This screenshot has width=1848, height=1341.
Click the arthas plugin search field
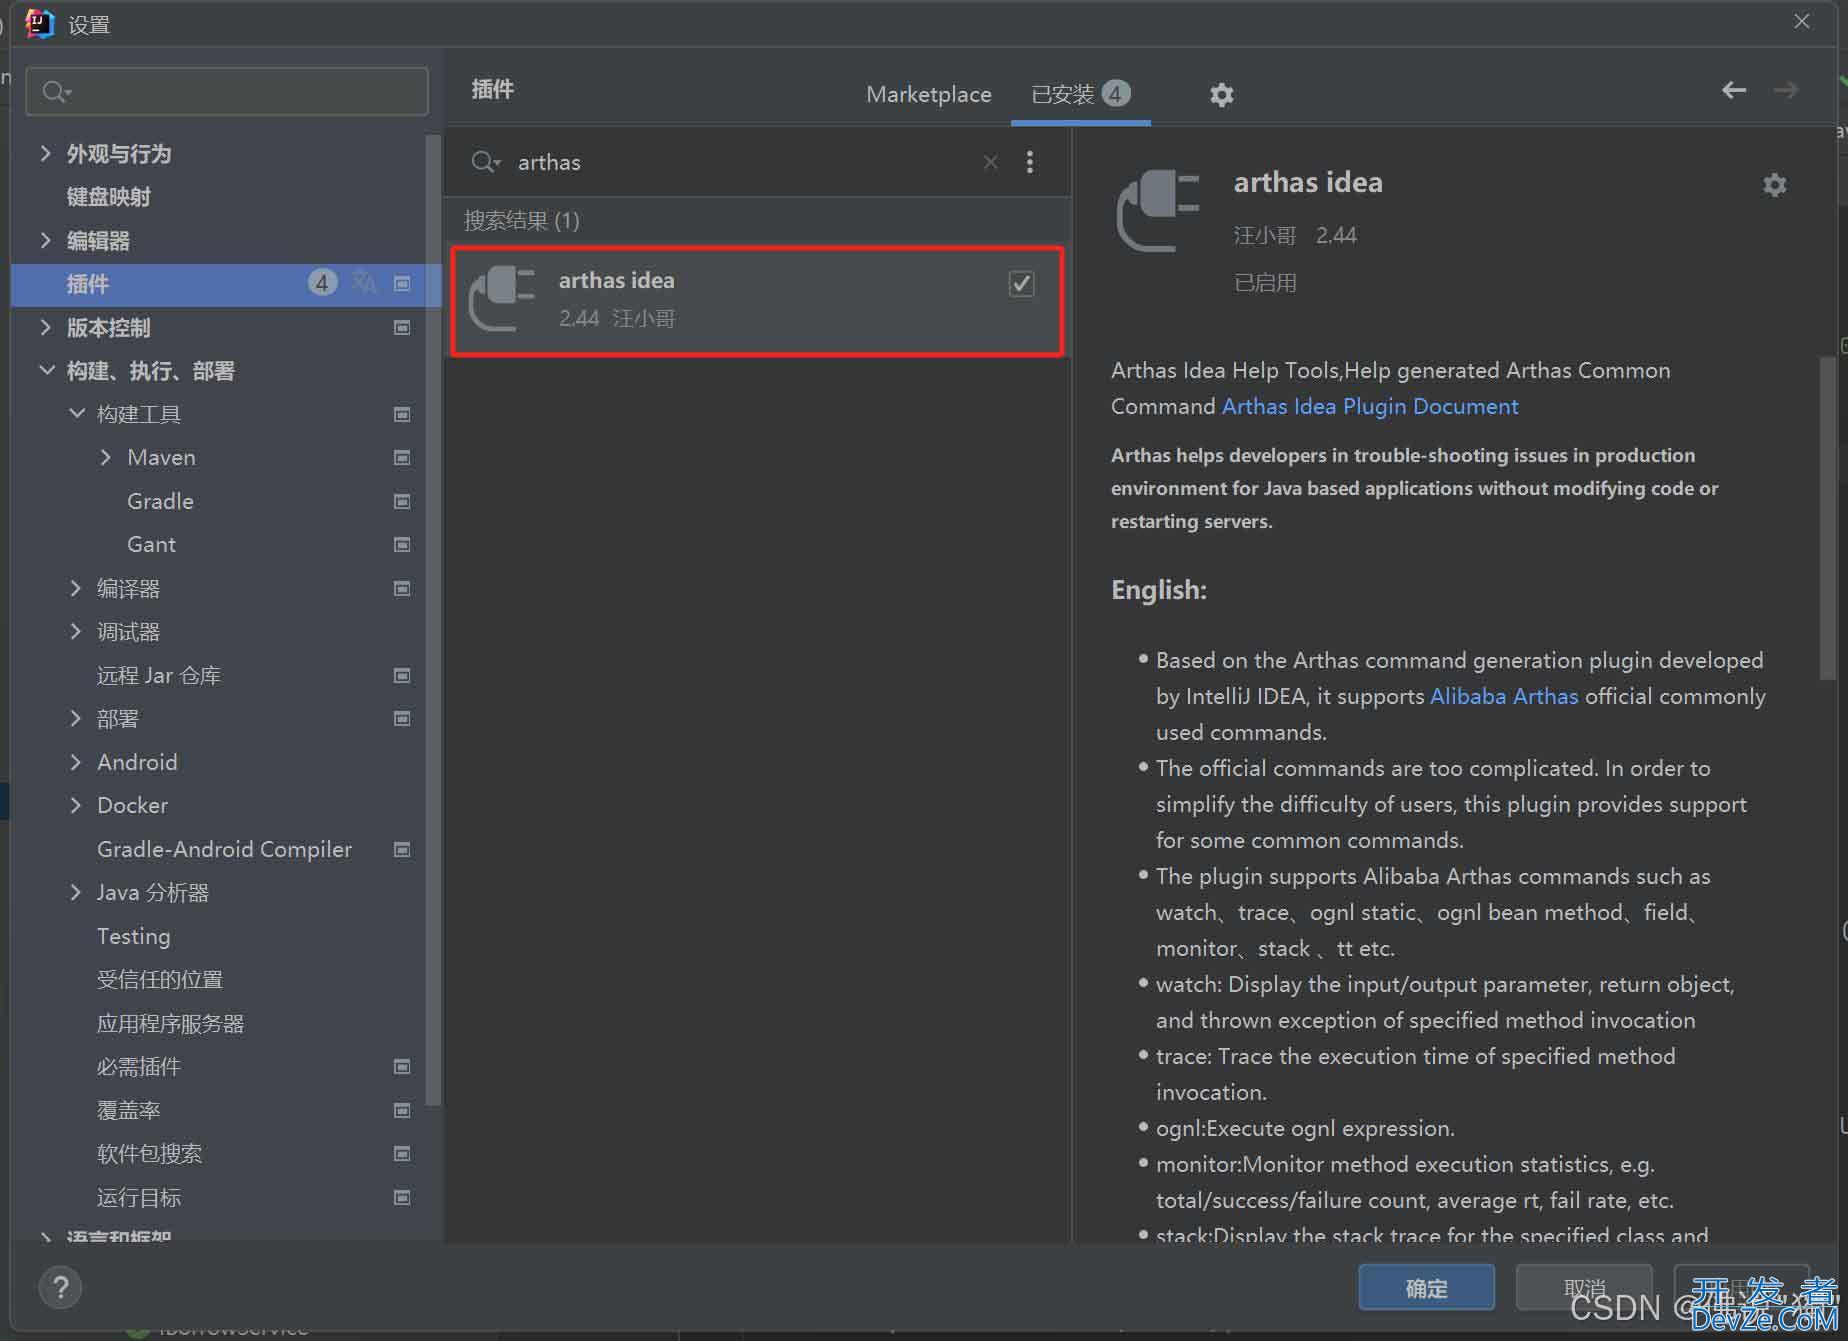(x=745, y=162)
